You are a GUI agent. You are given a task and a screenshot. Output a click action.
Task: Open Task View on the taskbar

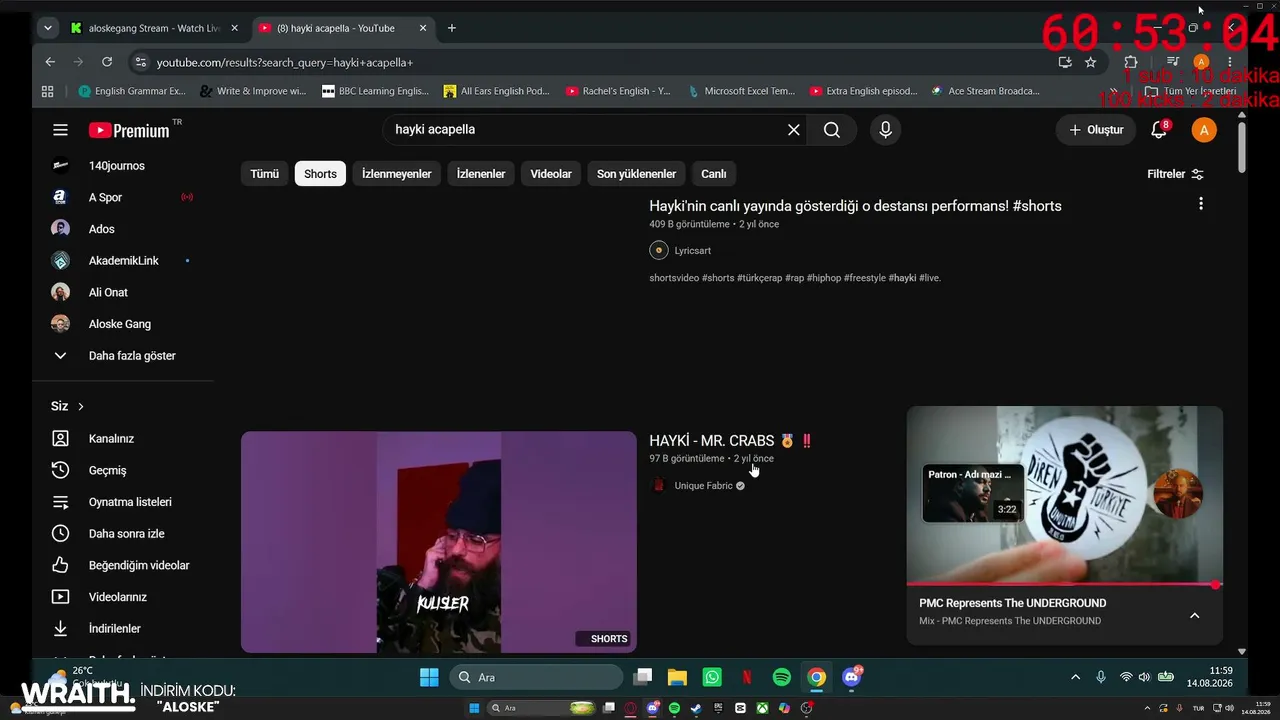642,677
